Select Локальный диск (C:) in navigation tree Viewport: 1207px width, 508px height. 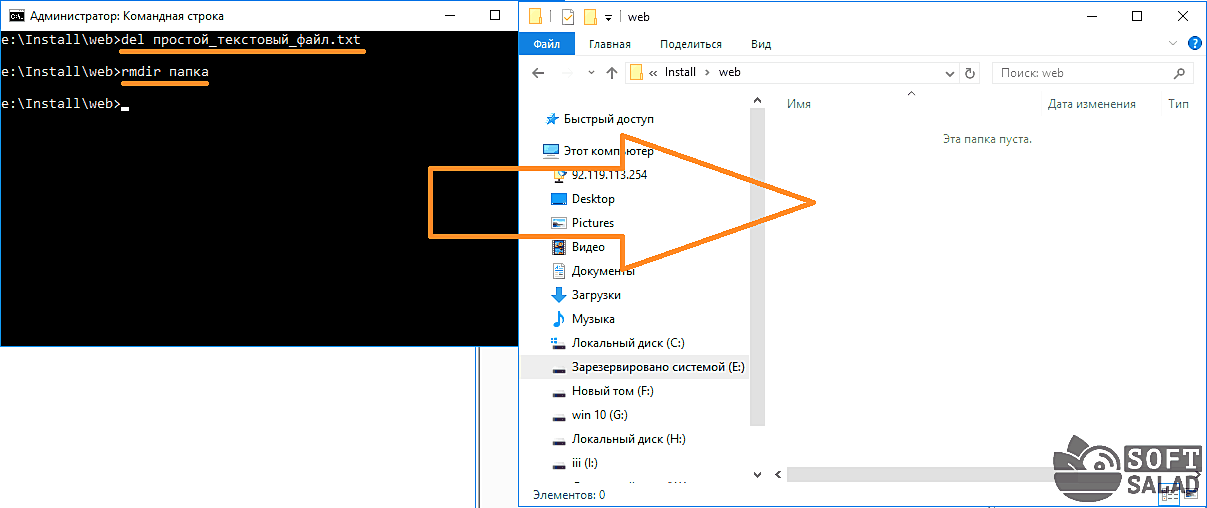click(627, 343)
